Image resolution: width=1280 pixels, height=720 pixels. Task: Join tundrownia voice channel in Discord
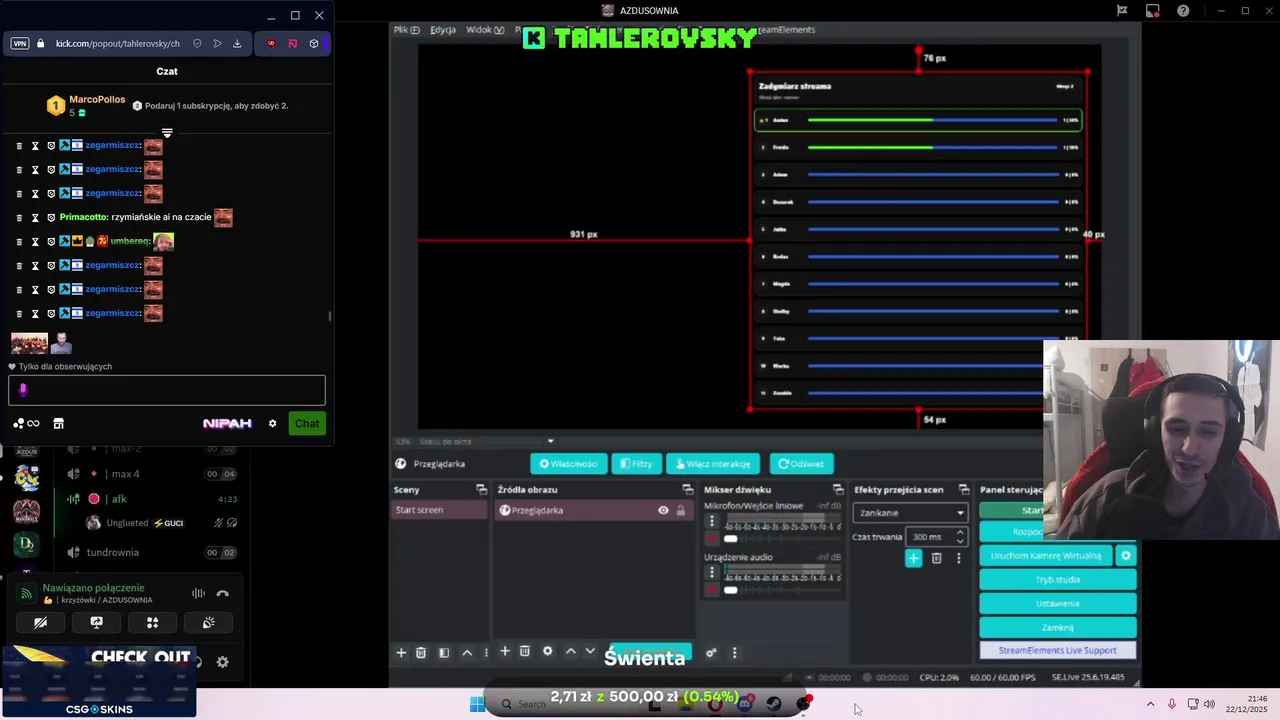click(113, 553)
